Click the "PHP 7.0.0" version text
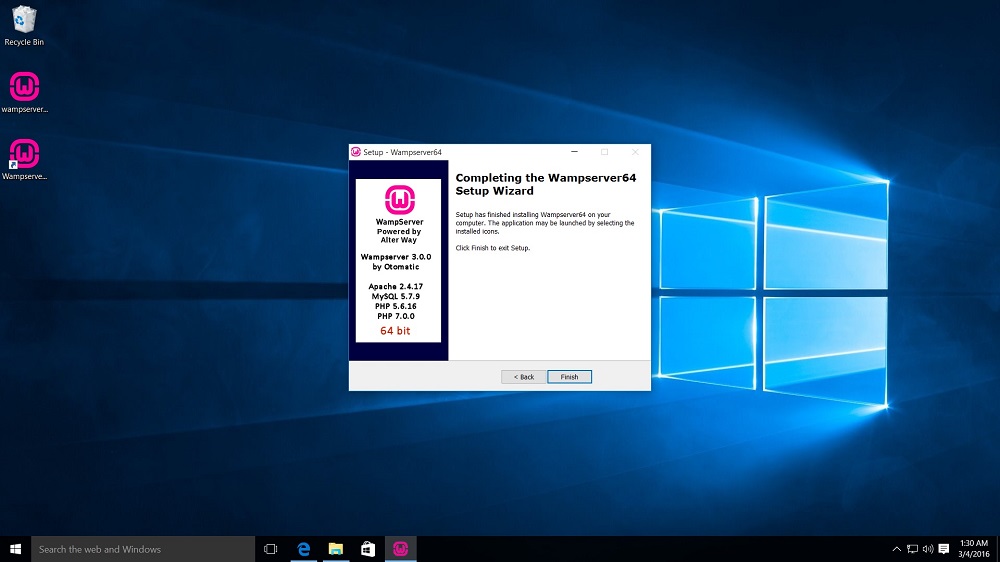This screenshot has width=1000, height=562. [395, 316]
